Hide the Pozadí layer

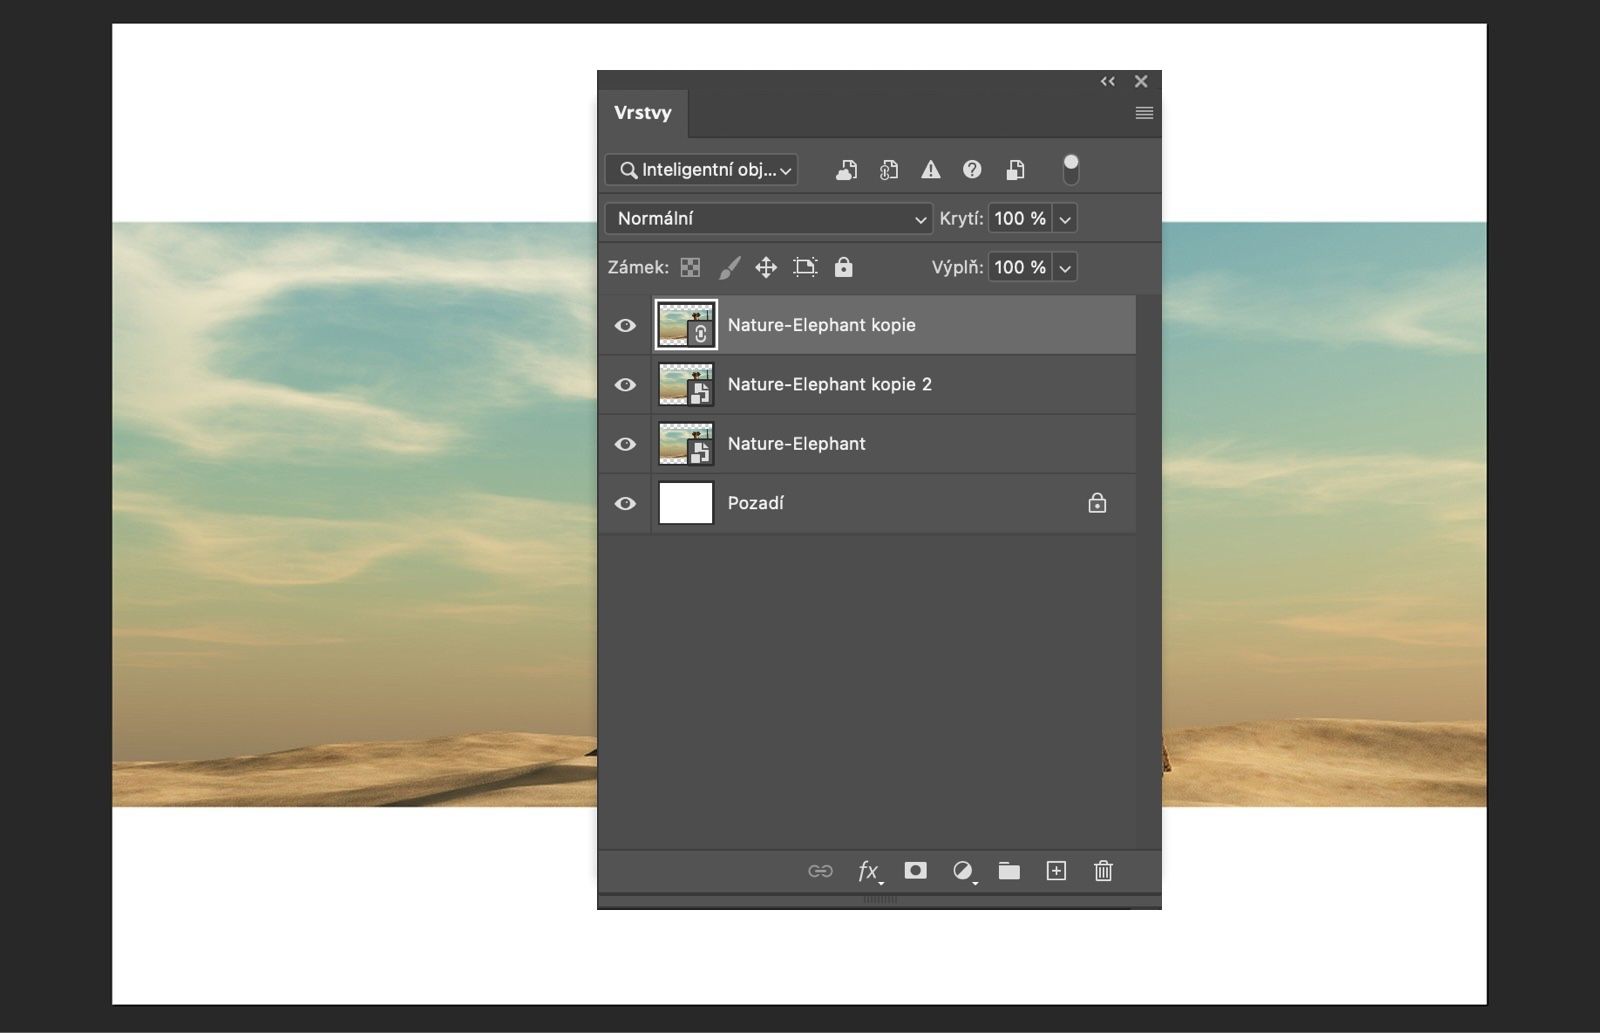[625, 503]
